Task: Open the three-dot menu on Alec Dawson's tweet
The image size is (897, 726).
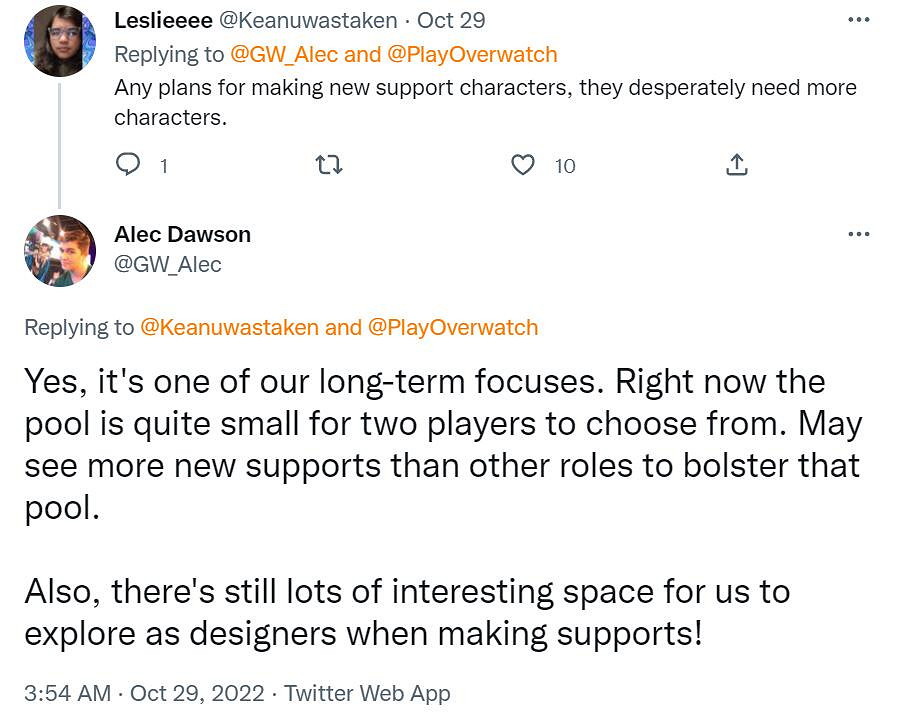Action: [x=858, y=234]
